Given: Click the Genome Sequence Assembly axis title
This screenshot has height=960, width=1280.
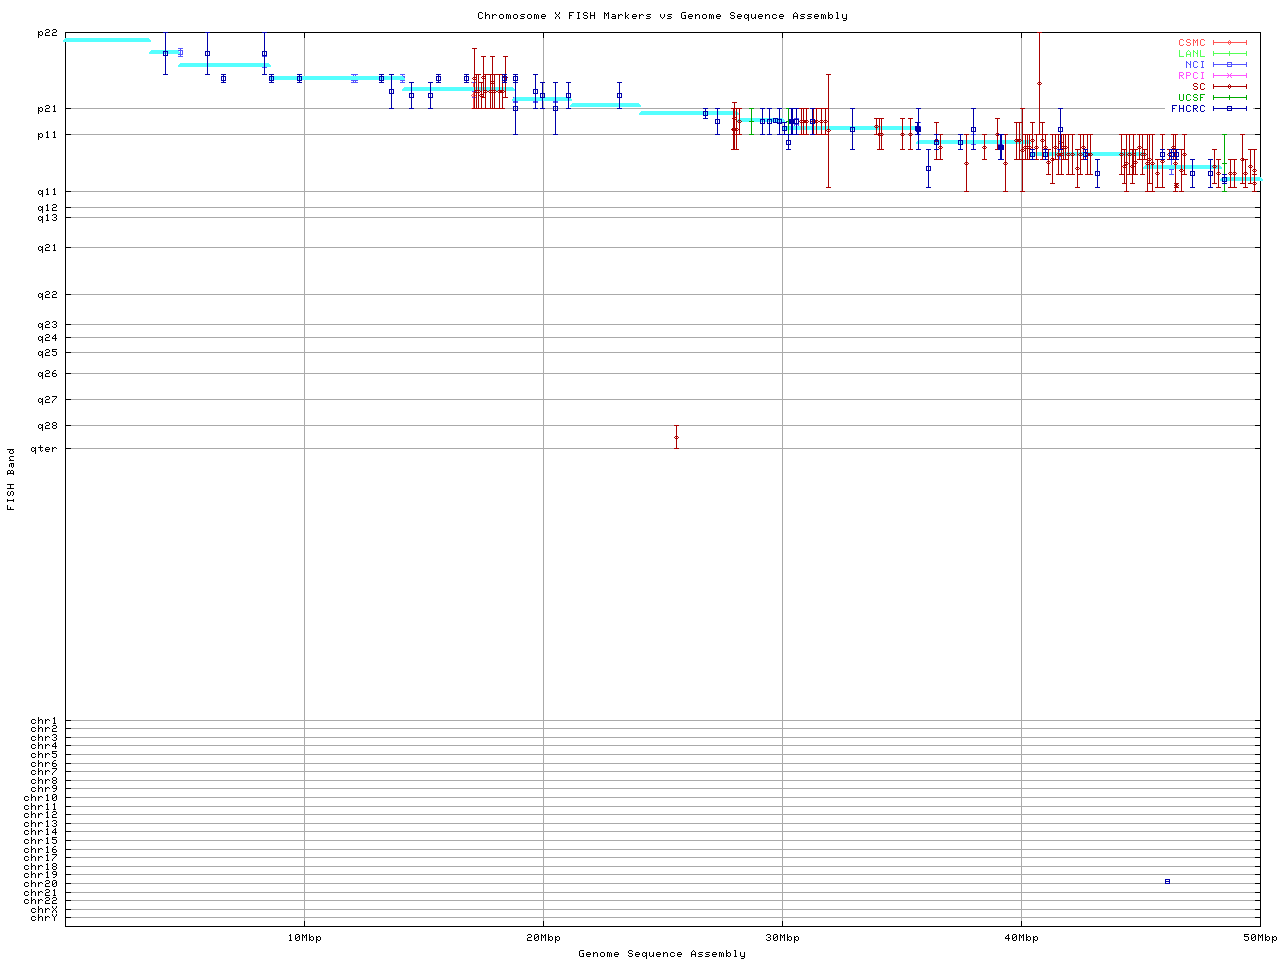Looking at the screenshot, I should click(662, 954).
